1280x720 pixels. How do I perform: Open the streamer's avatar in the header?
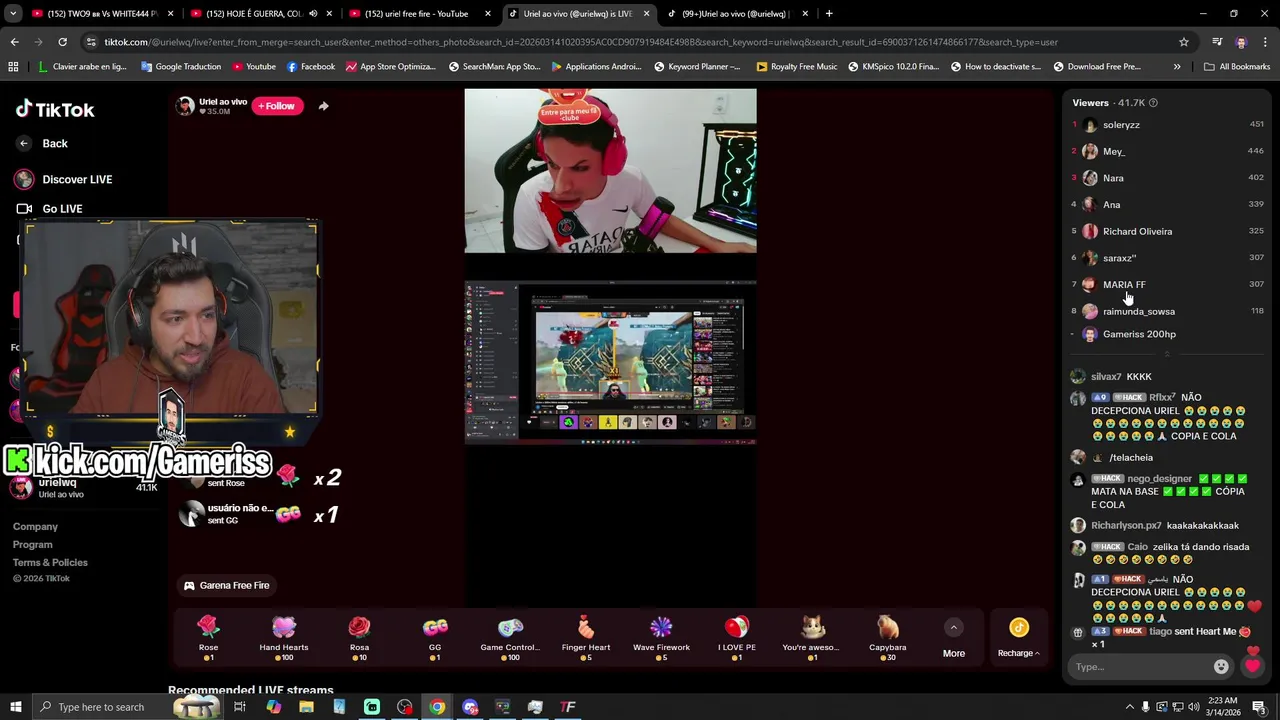click(185, 106)
